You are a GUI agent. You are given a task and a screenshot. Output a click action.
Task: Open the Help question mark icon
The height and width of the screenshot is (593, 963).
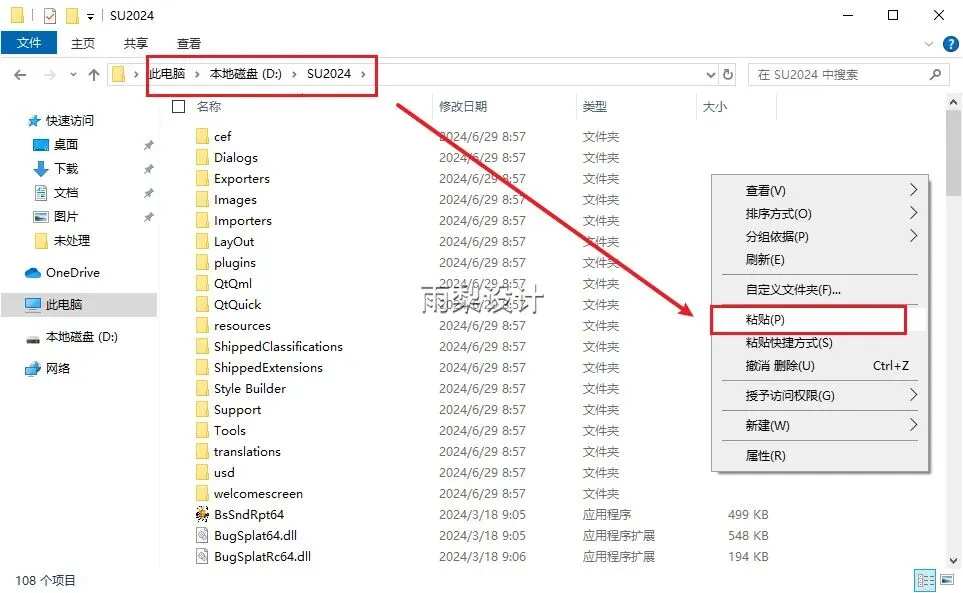pyautogui.click(x=950, y=44)
